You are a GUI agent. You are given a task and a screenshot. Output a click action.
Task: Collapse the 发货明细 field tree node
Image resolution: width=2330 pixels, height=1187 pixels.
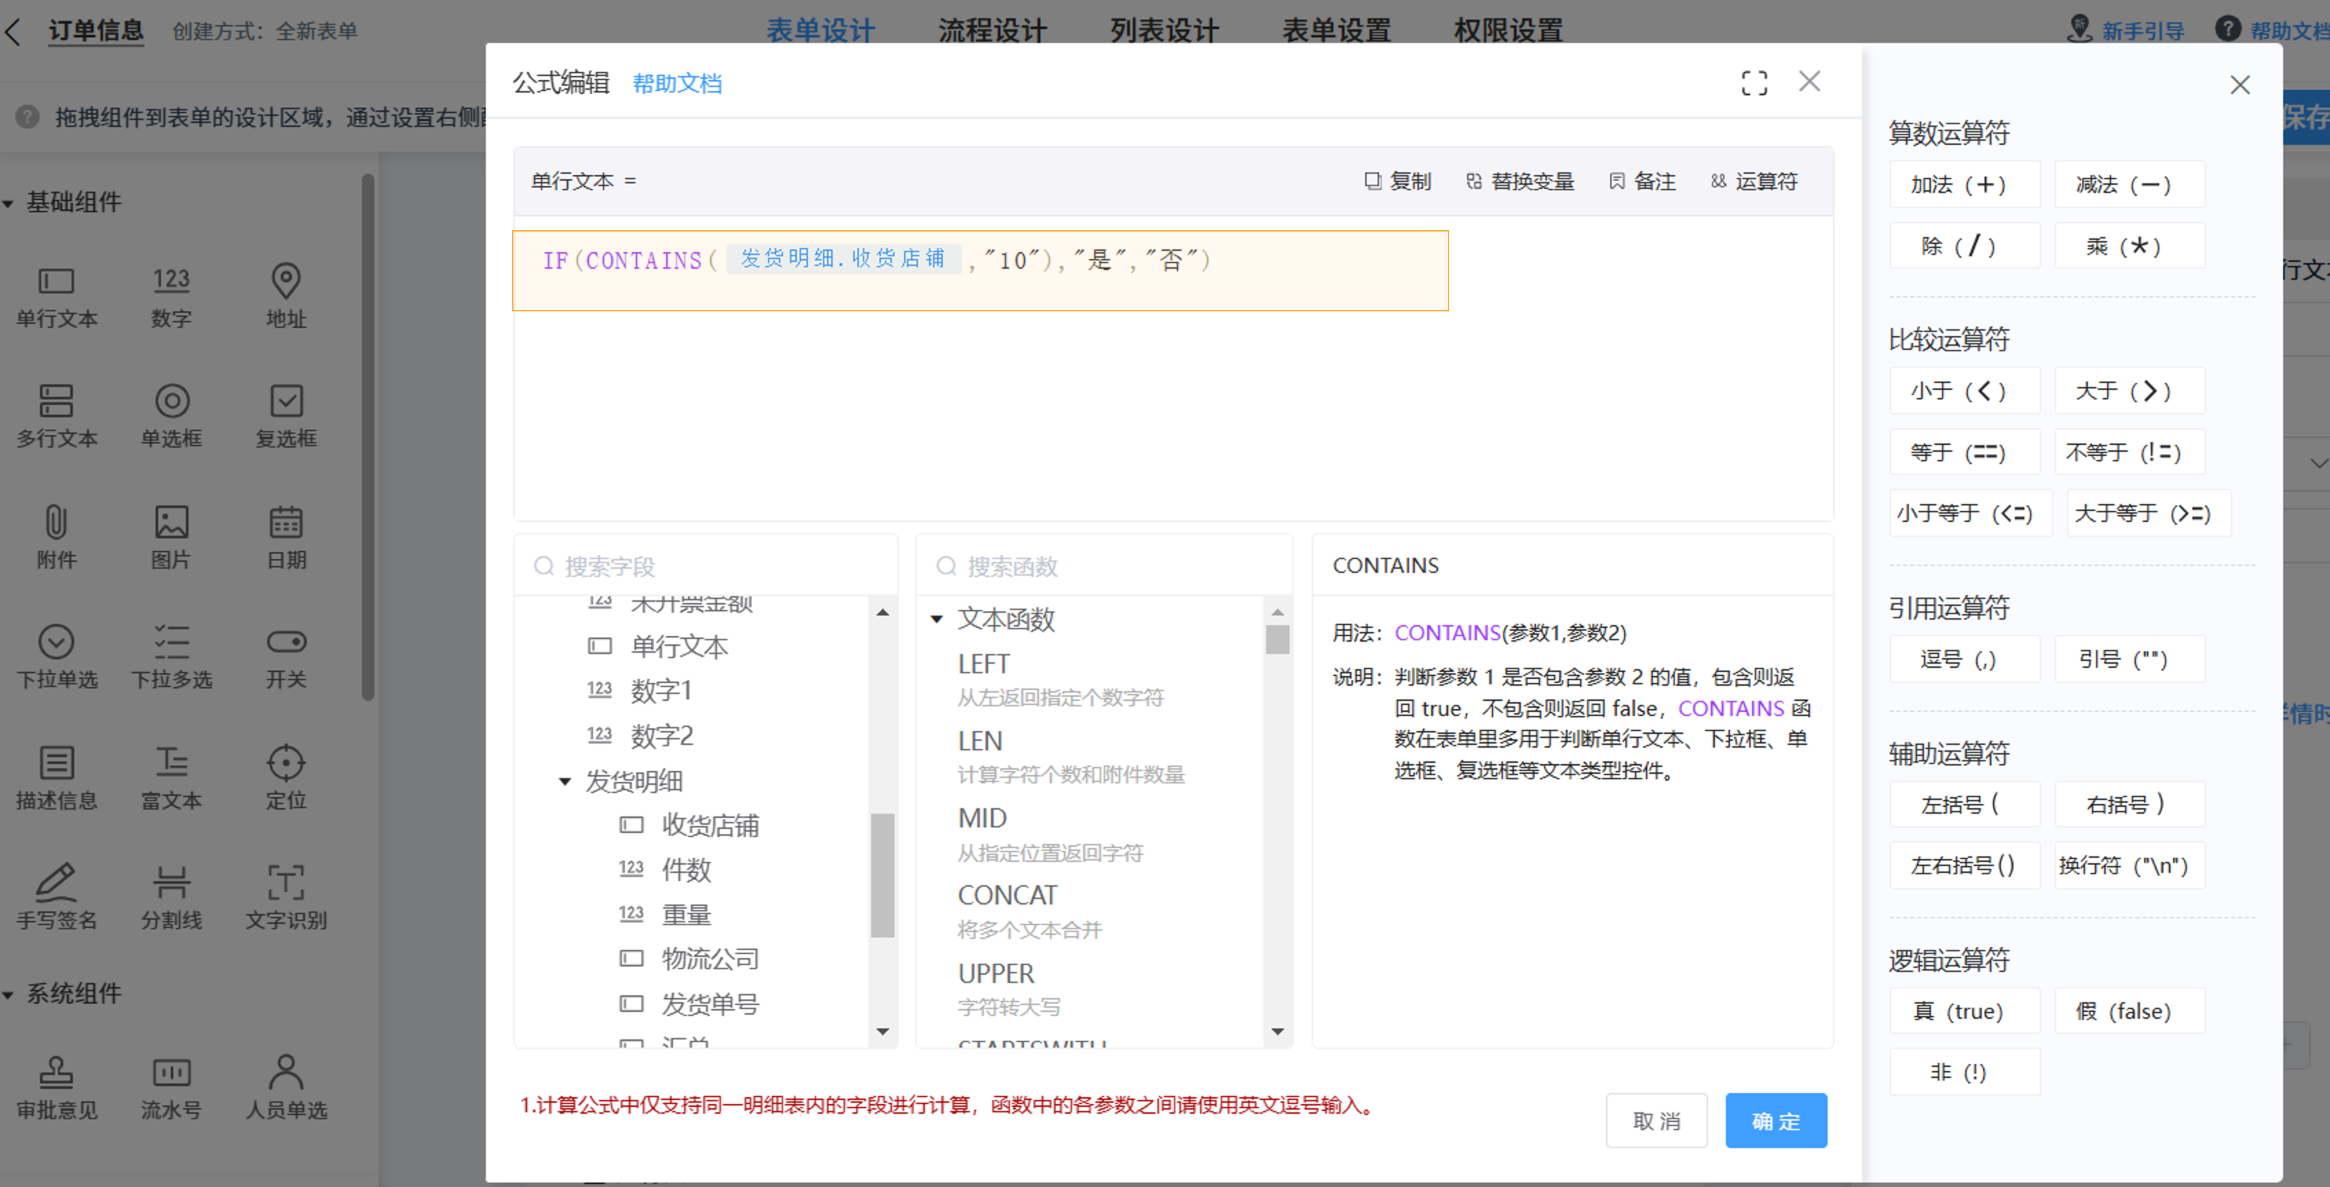[565, 781]
